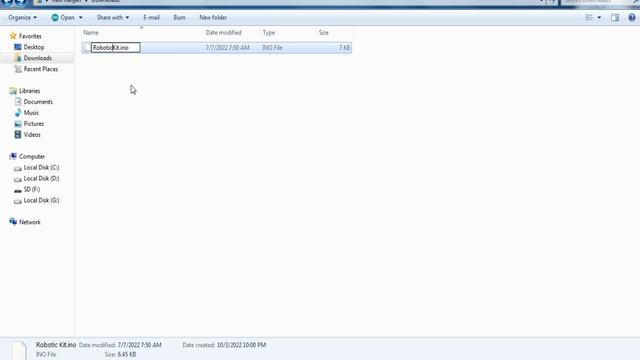Click the Burn toolbar button
The image size is (640, 360).
click(180, 18)
